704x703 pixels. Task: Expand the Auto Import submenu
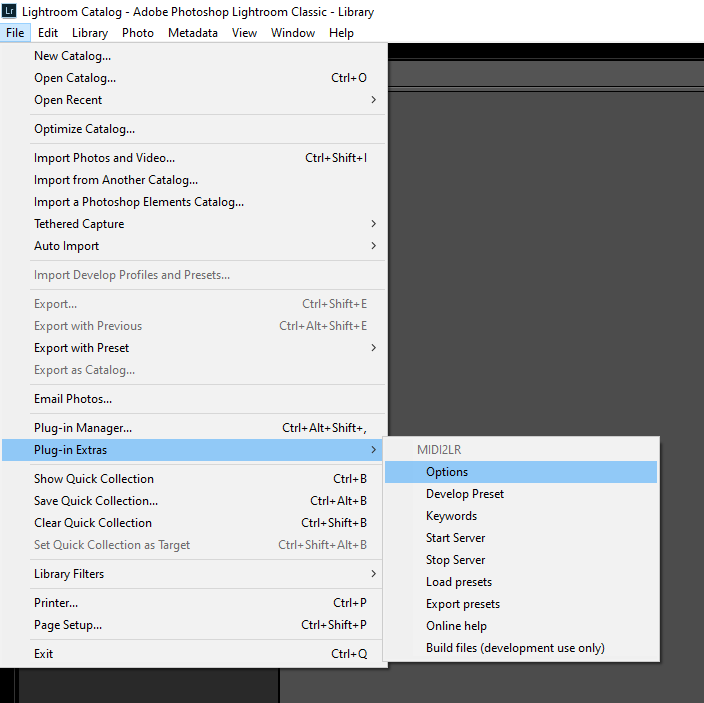point(194,246)
